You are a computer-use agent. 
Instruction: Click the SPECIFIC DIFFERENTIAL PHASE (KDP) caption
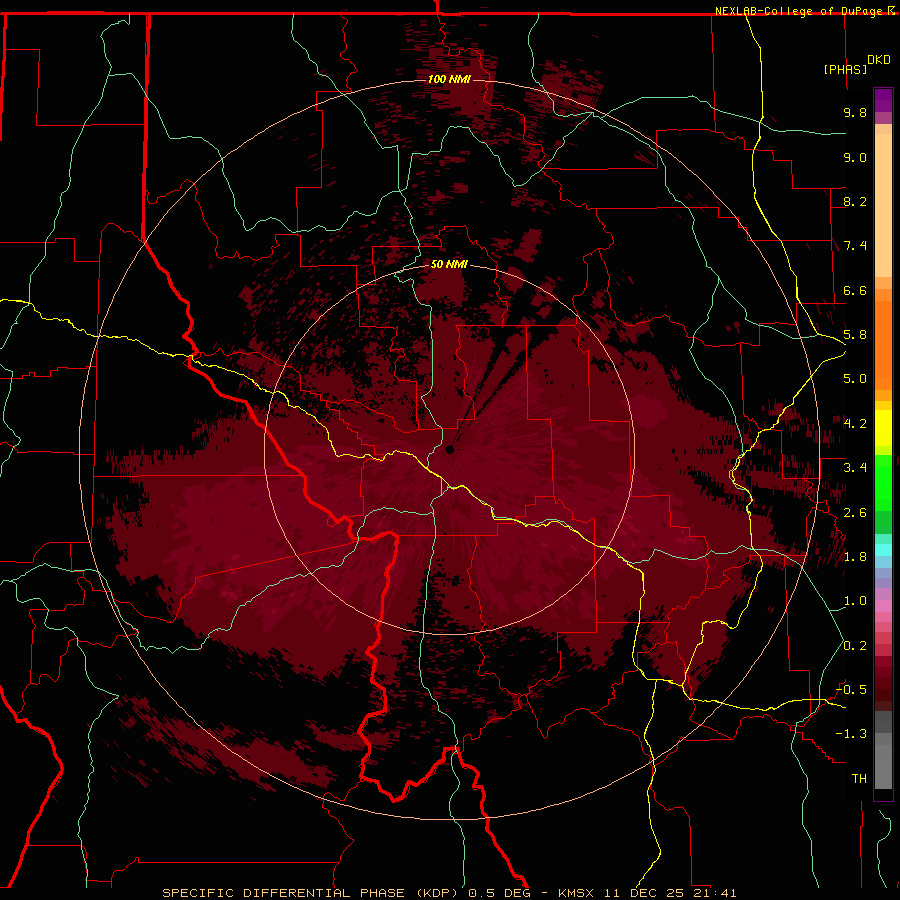pos(312,893)
